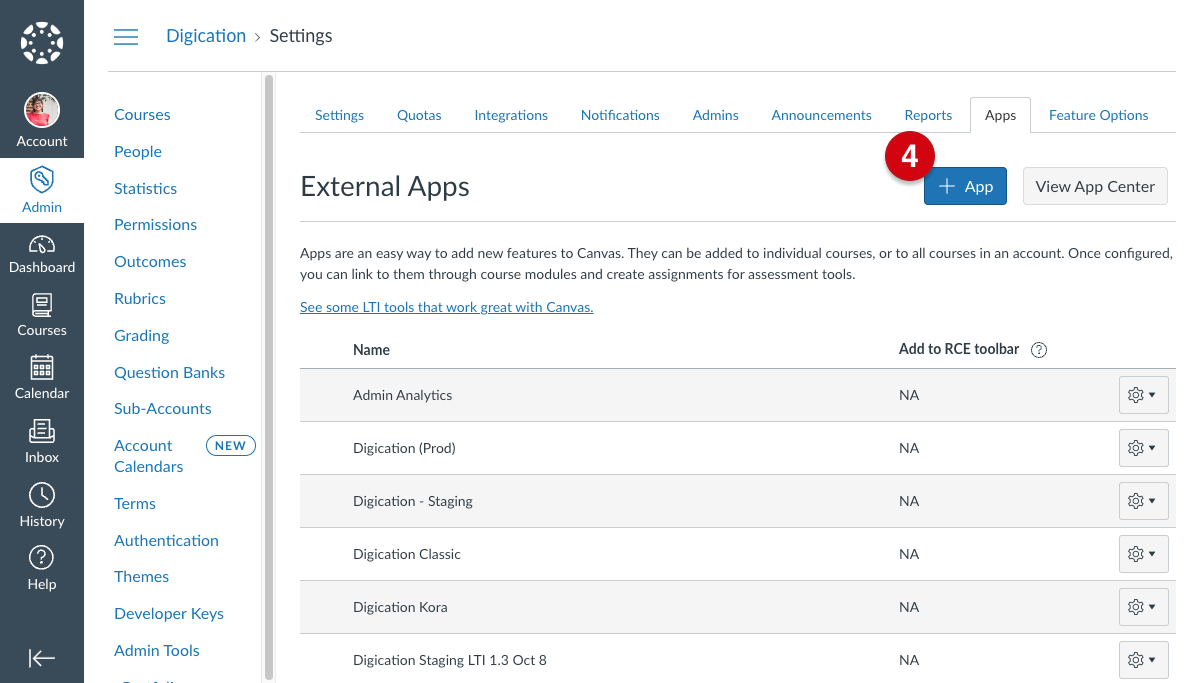Open settings gear for Digication Kora
This screenshot has width=1200, height=683.
coord(1143,607)
